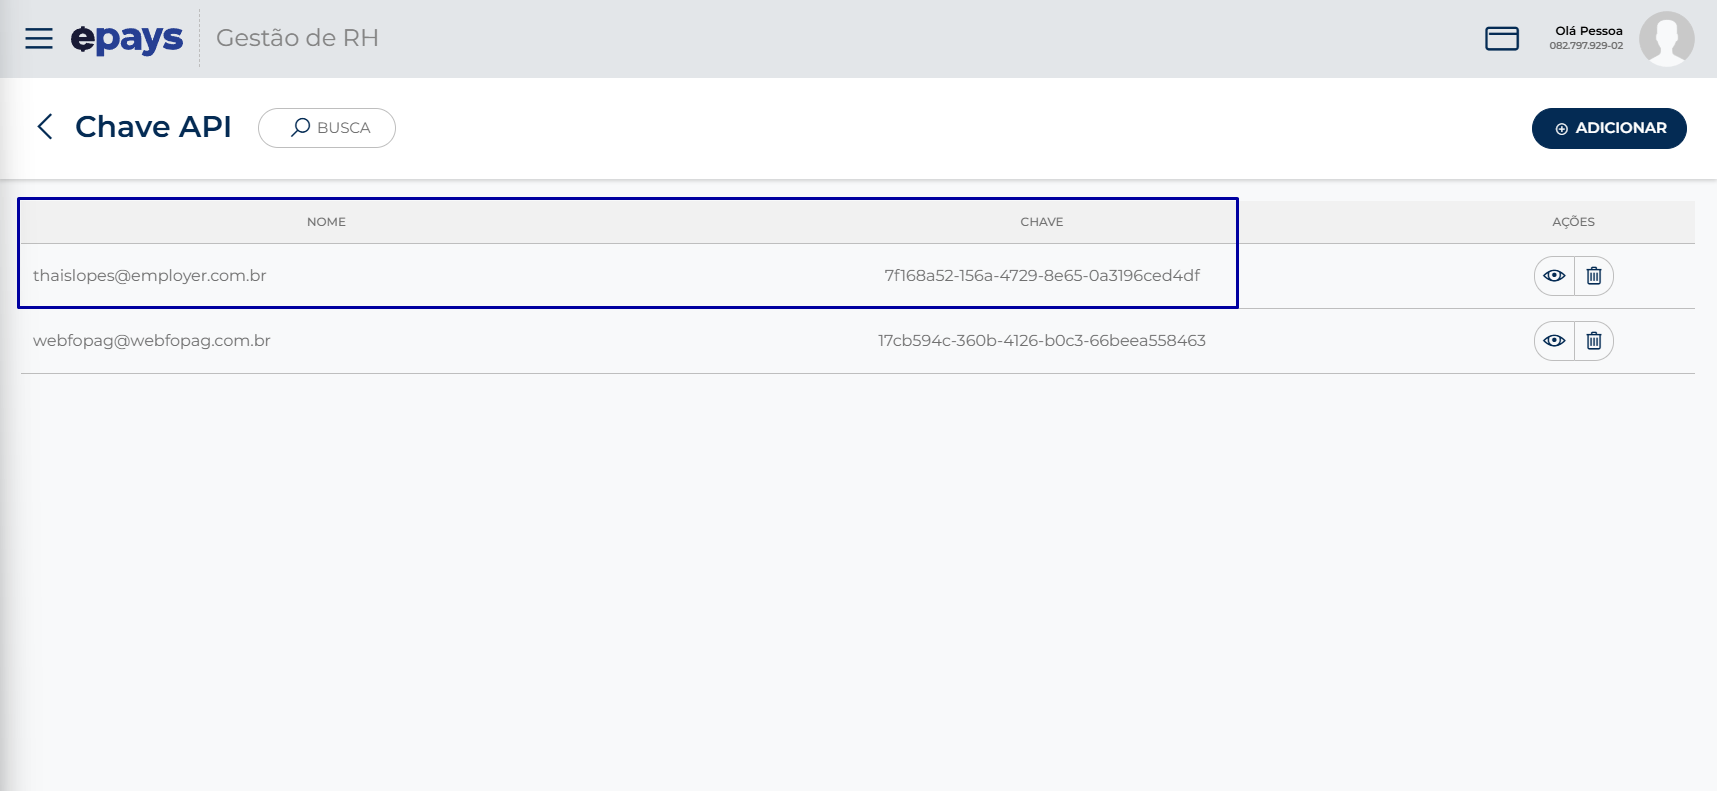The image size is (1717, 791).
Task: Click the CHAVE column header
Action: pyautogui.click(x=1042, y=222)
